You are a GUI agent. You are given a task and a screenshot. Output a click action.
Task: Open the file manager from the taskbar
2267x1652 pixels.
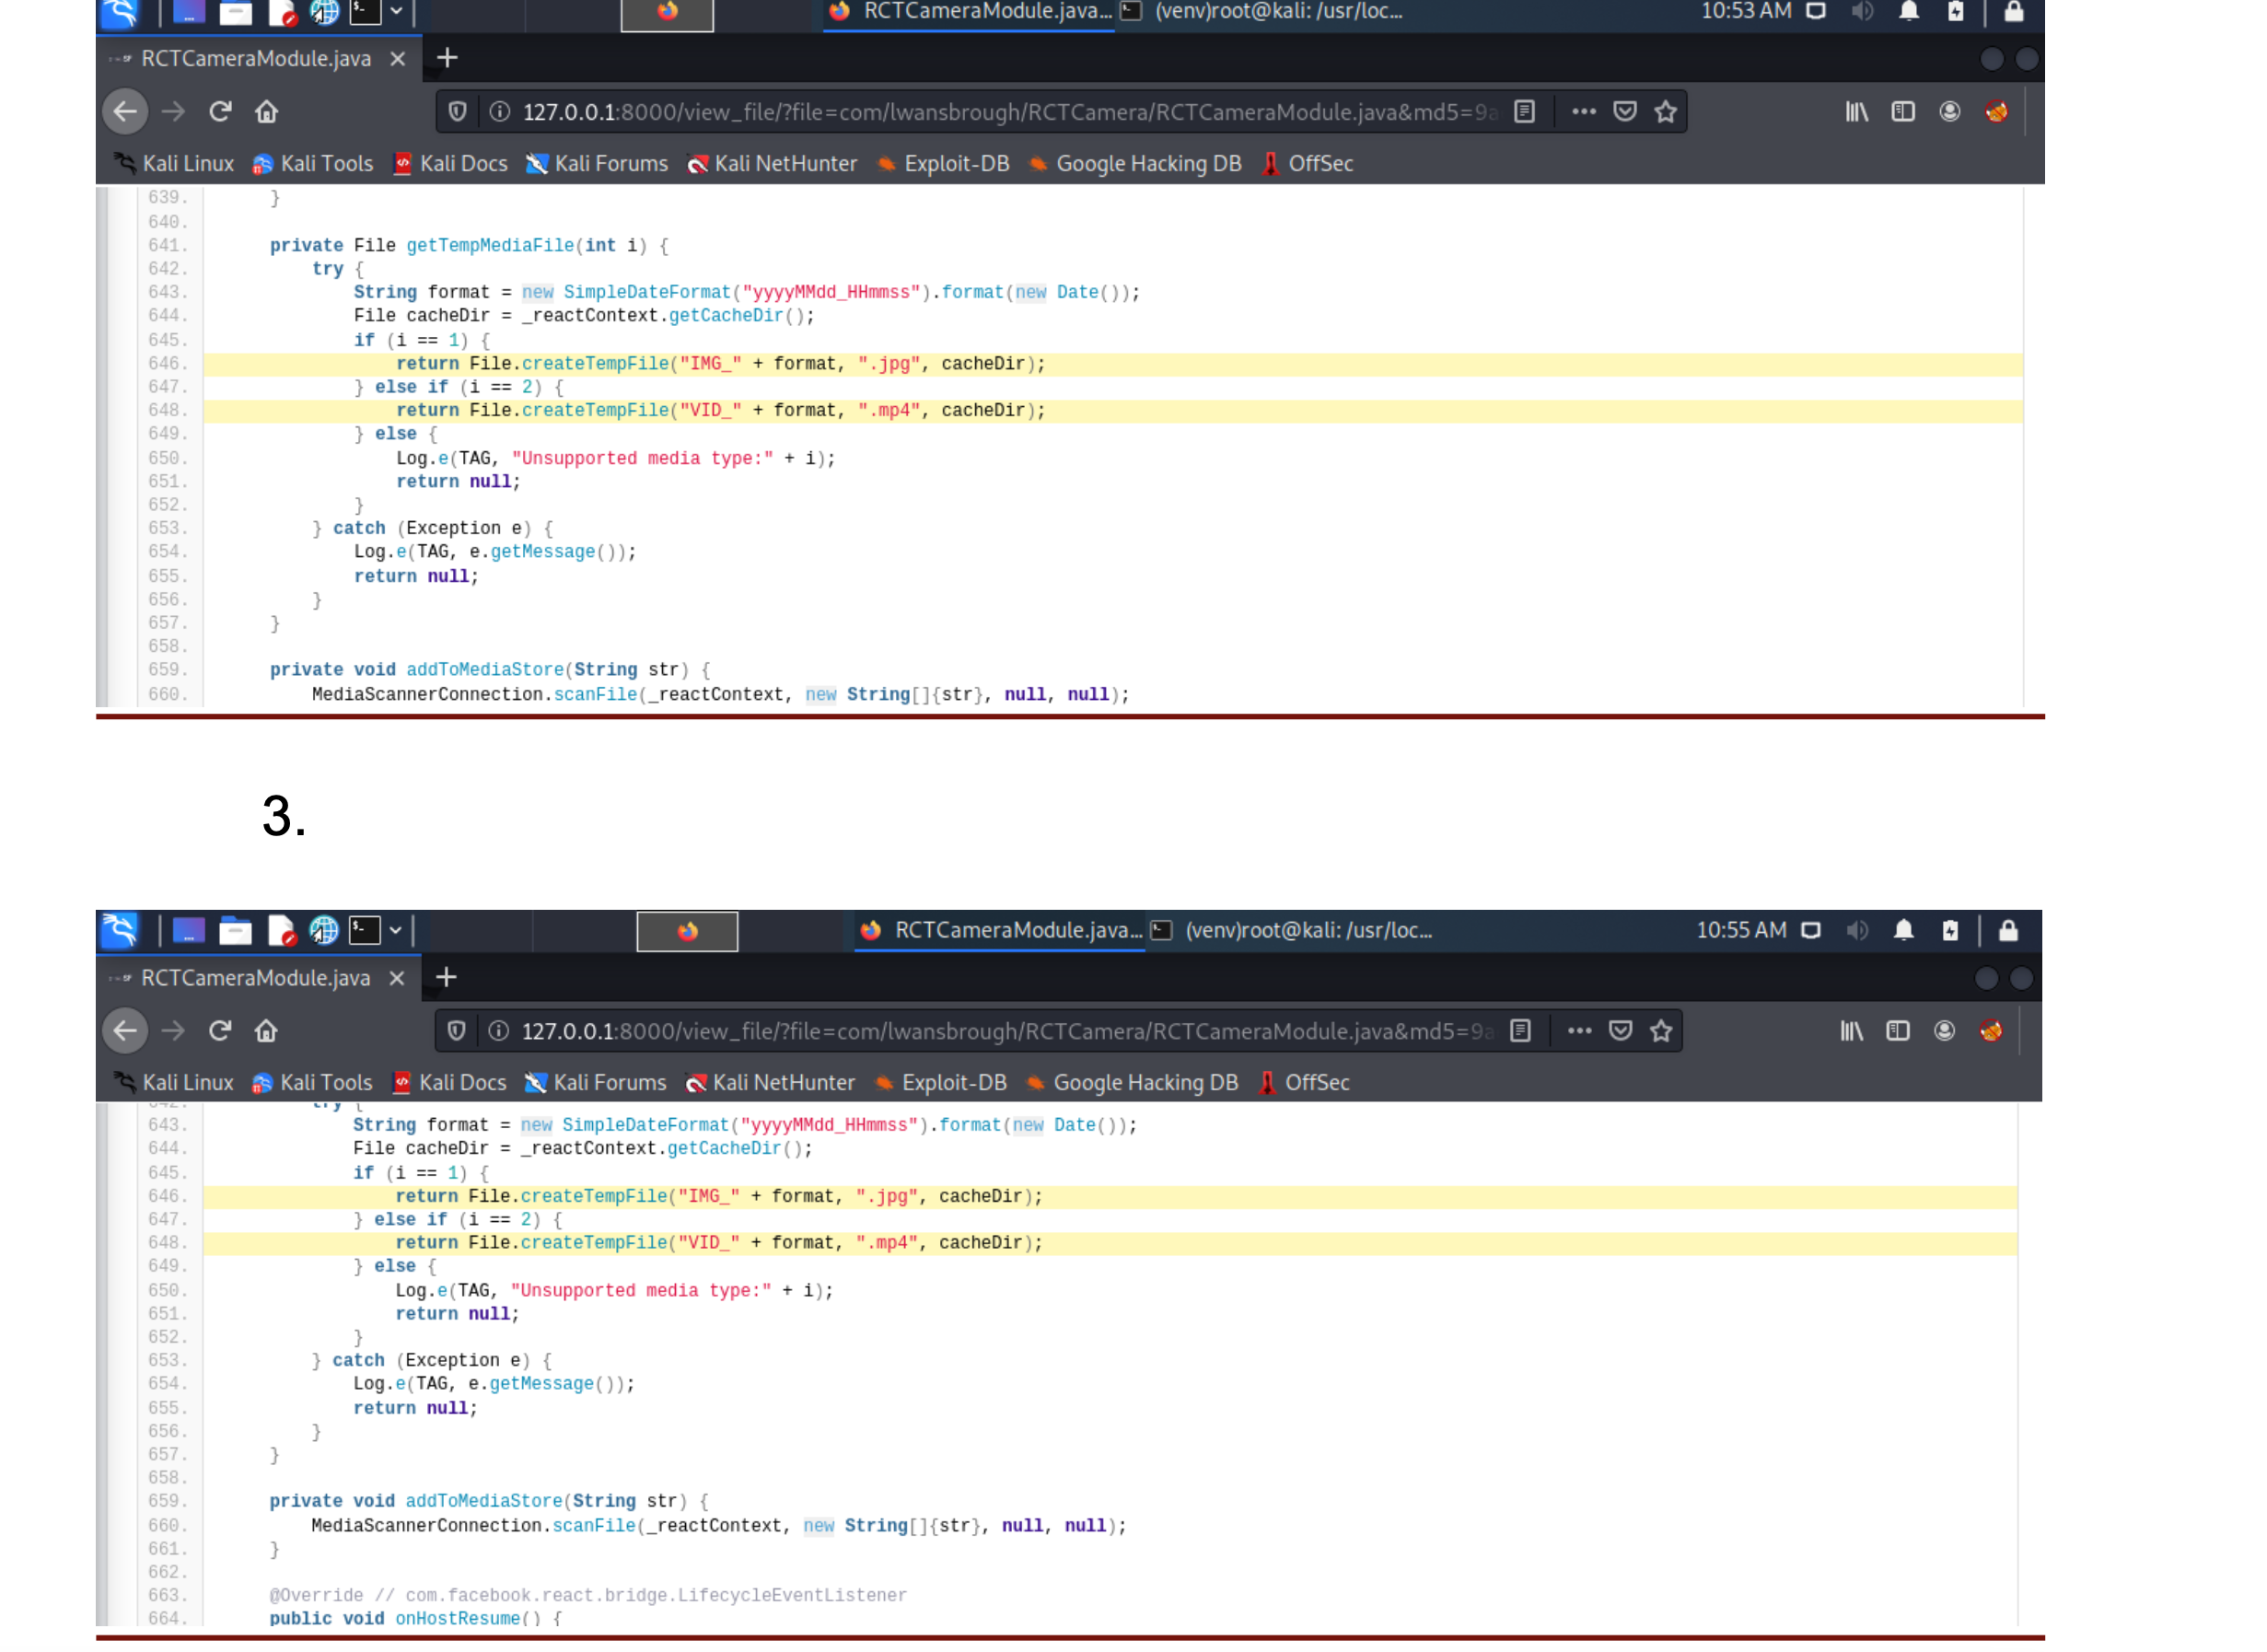pos(237,13)
